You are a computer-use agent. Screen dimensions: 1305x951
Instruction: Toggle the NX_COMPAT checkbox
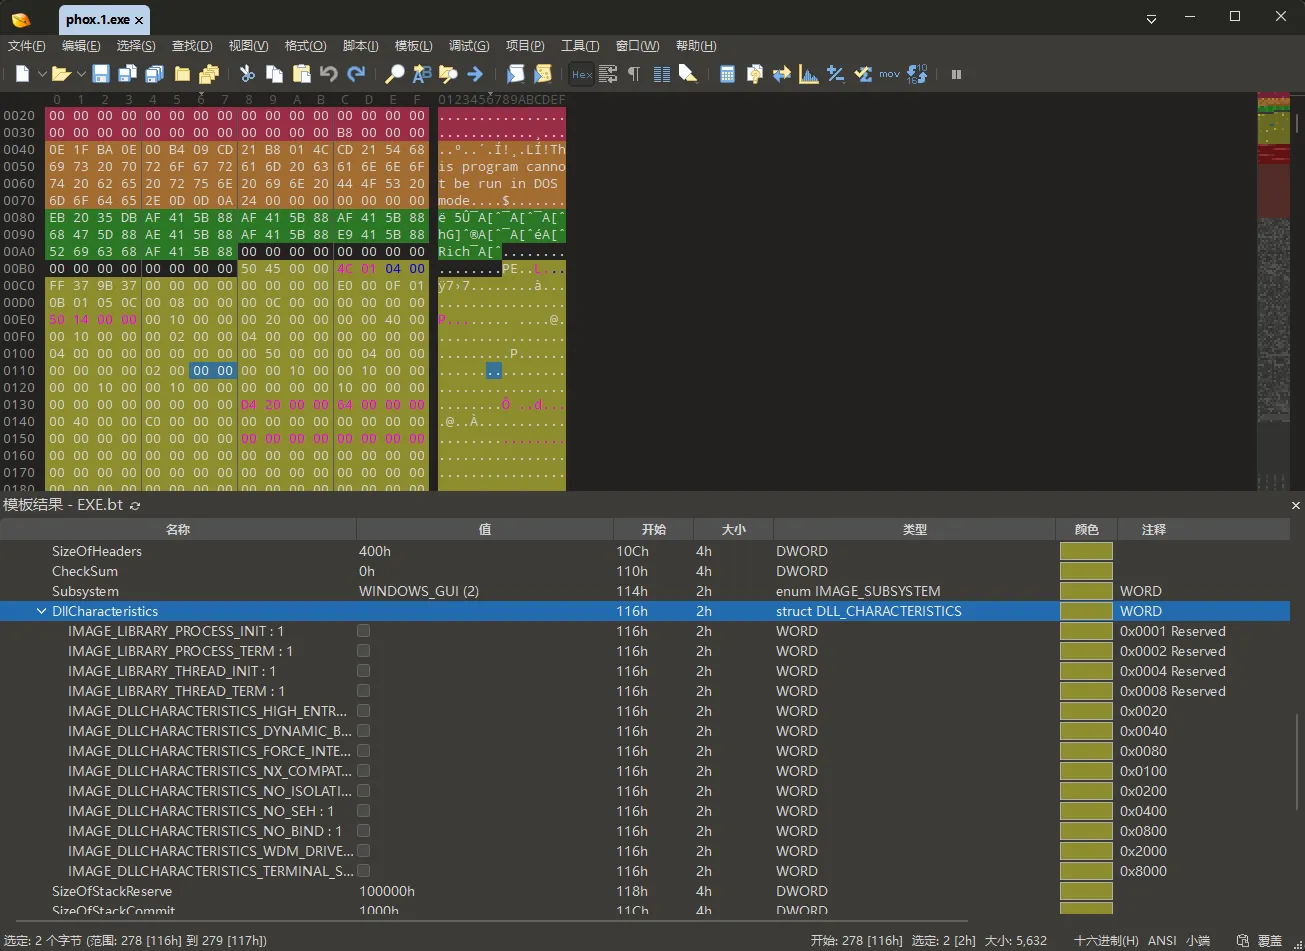pyautogui.click(x=363, y=771)
